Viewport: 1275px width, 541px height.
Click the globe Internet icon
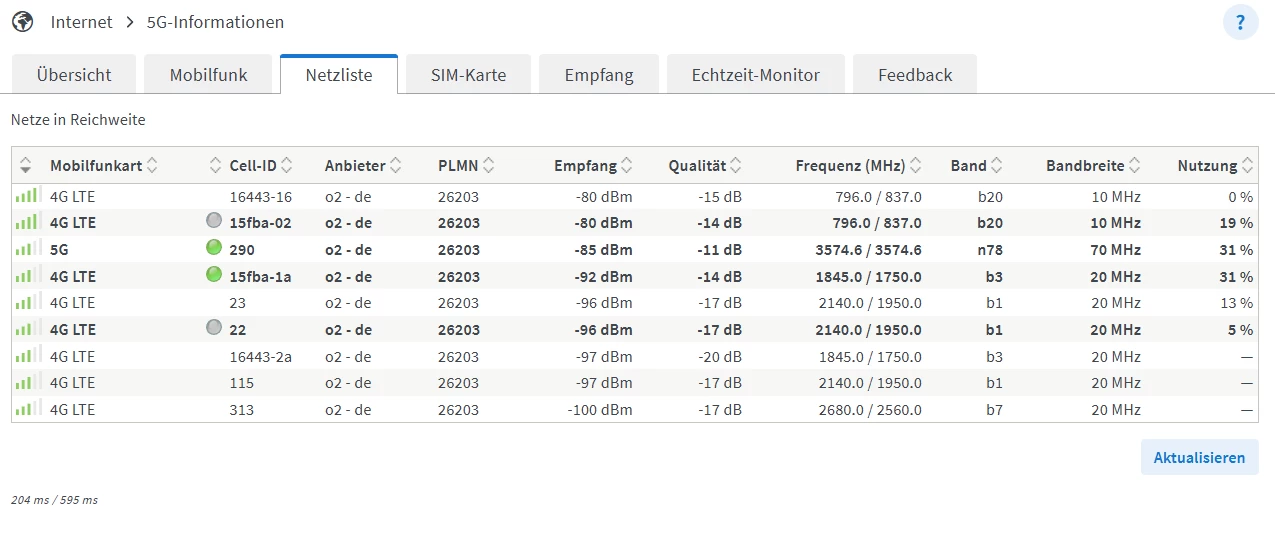pyautogui.click(x=22, y=22)
